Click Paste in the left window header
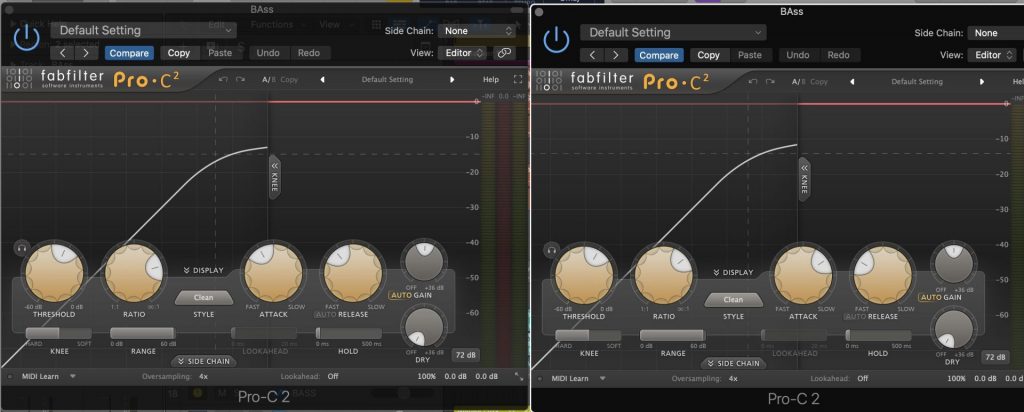1024x412 pixels. [220, 53]
